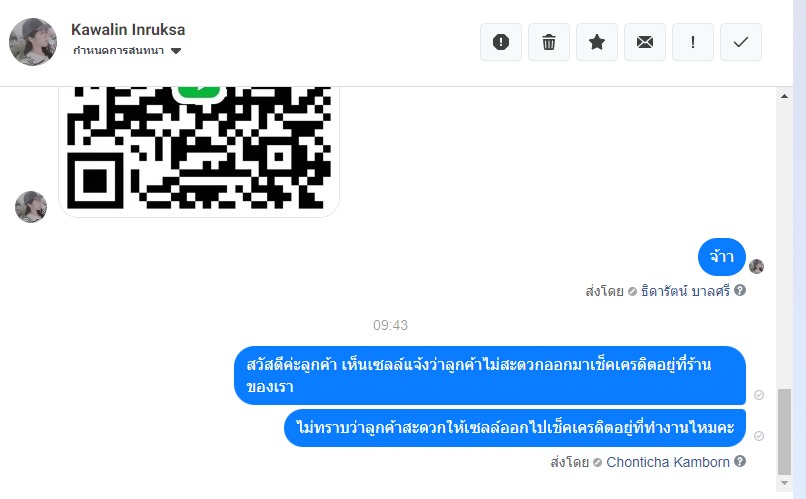806x499 pixels.
Task: Flag conversation with the exclamation mark button
Action: pyautogui.click(x=692, y=42)
